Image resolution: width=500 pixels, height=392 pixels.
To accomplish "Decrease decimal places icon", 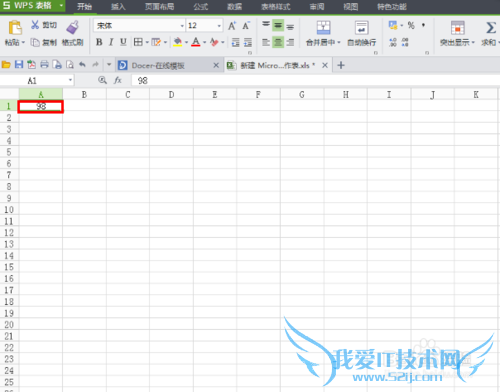I will click(x=405, y=42).
